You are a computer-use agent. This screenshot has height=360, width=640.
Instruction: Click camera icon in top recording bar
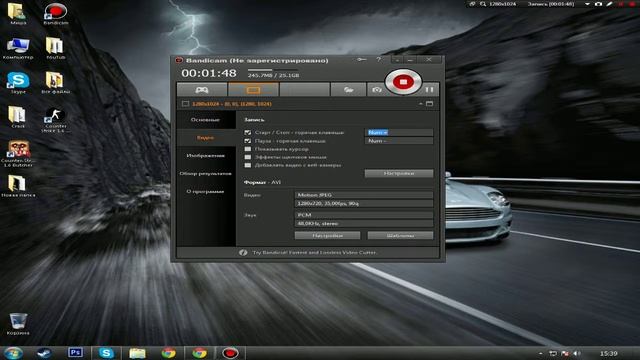tap(598, 4)
